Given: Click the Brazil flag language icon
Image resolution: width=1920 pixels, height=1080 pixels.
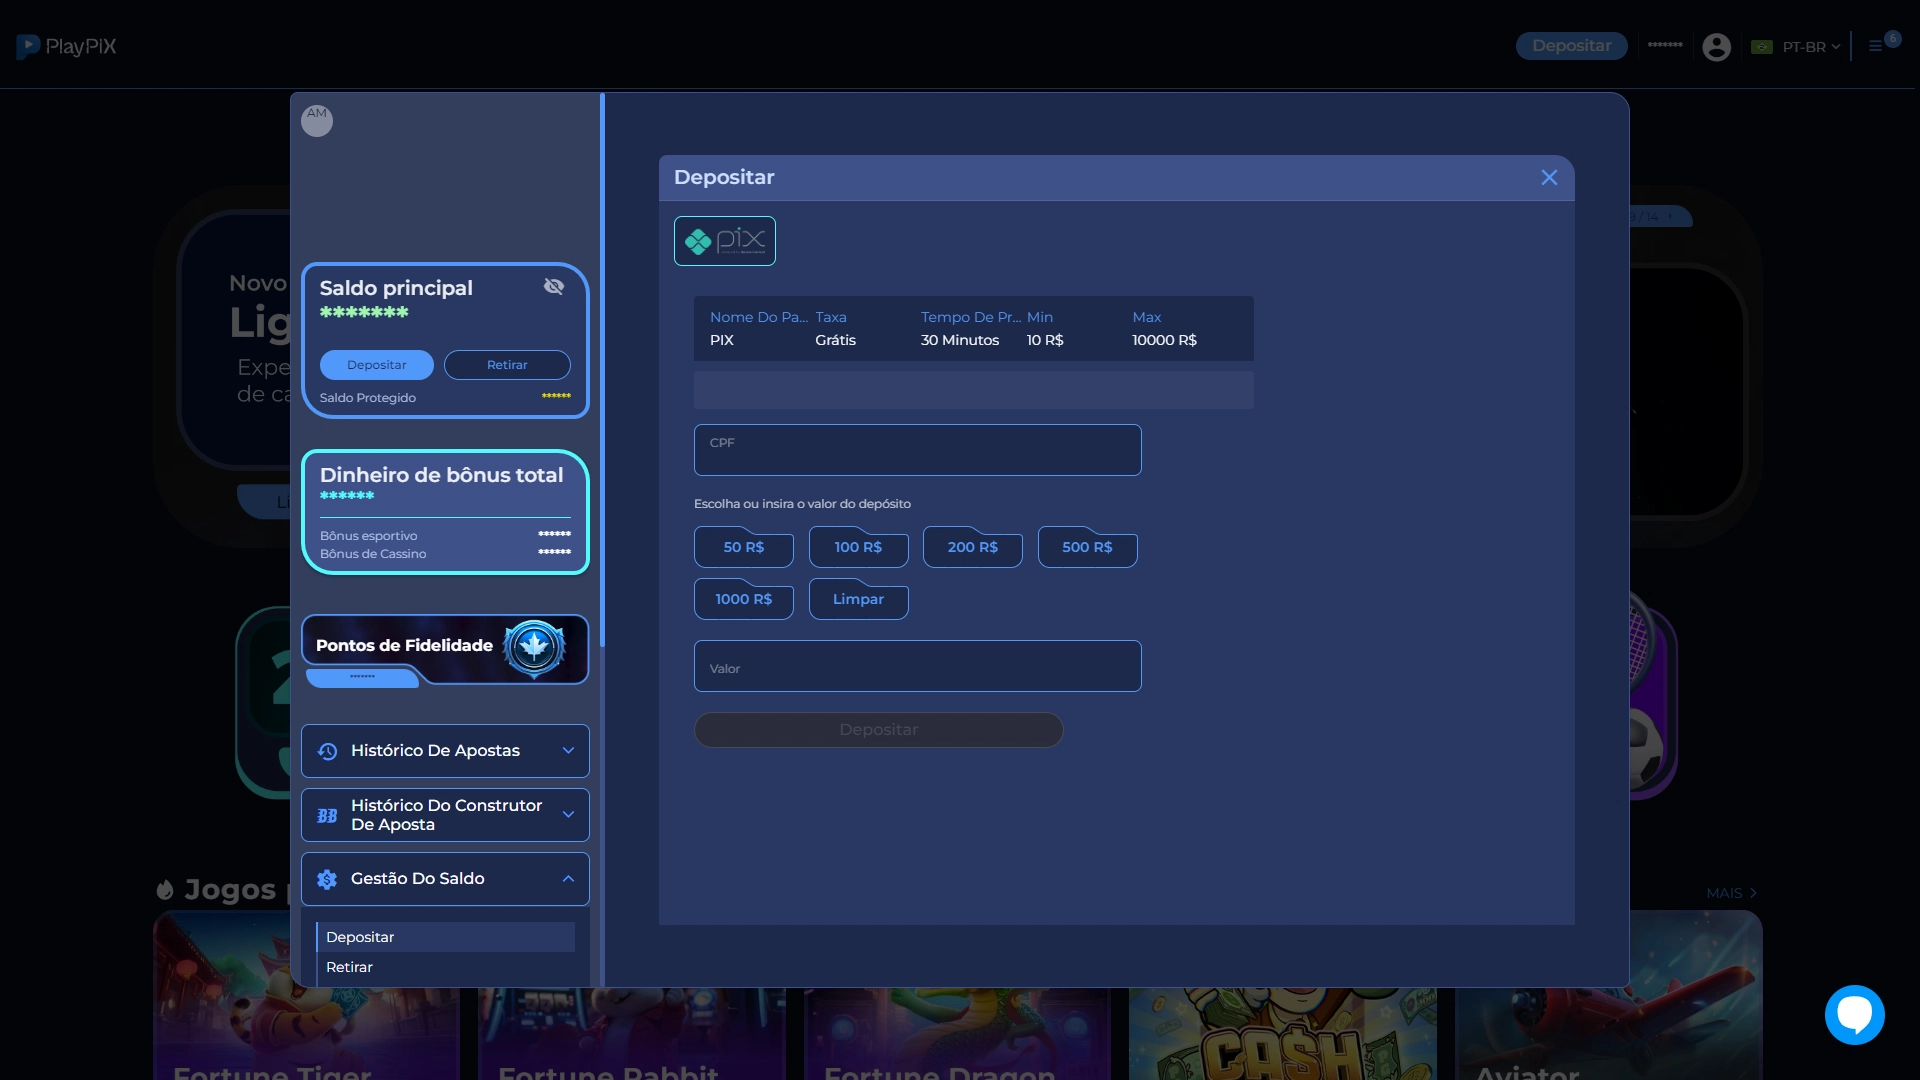Looking at the screenshot, I should [x=1762, y=47].
